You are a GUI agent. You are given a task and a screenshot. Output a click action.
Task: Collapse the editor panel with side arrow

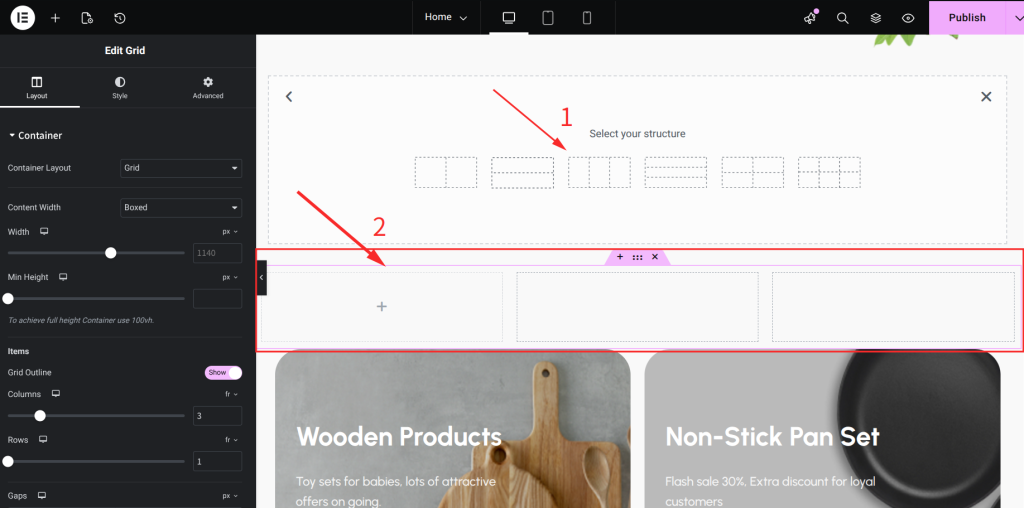(261, 278)
